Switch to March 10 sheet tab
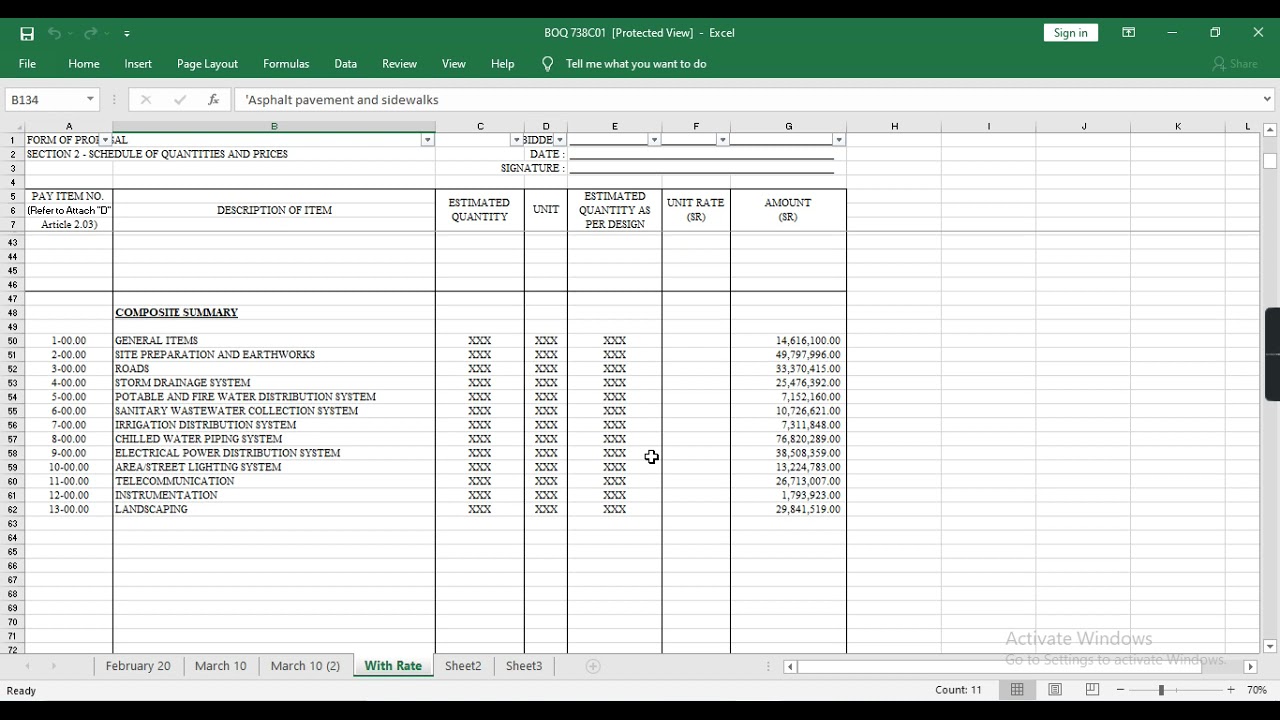 point(220,666)
